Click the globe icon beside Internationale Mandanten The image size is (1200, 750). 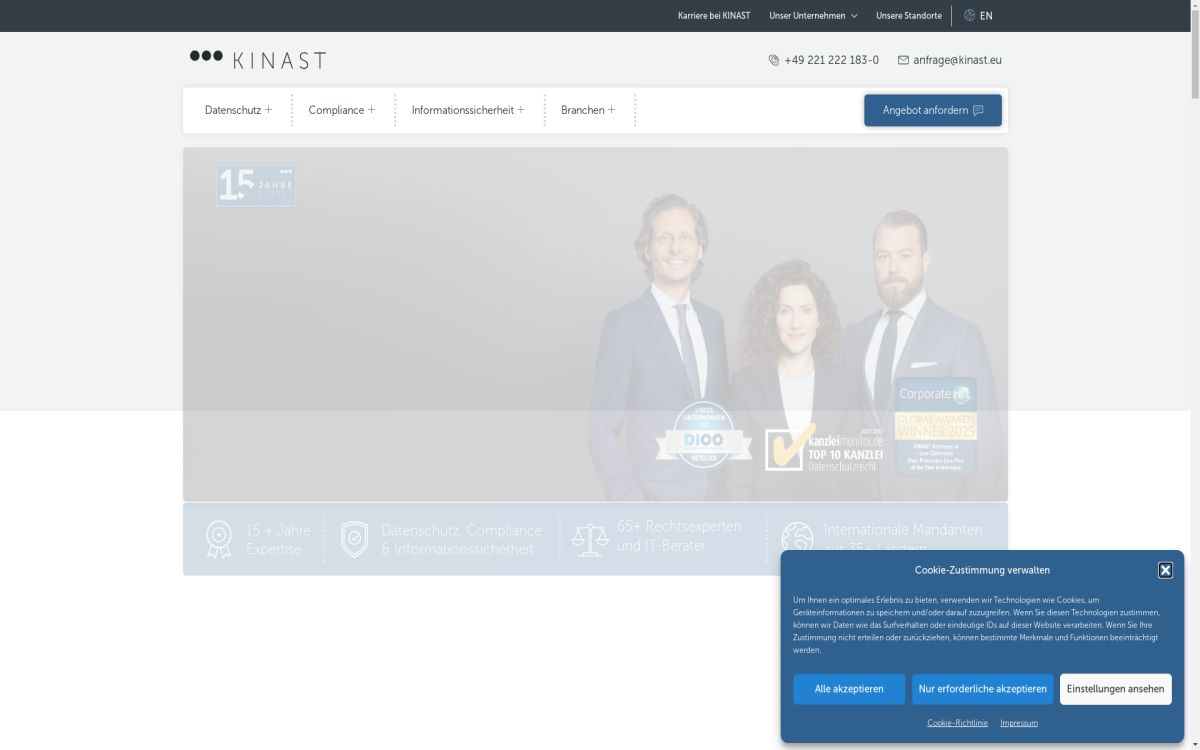point(796,537)
